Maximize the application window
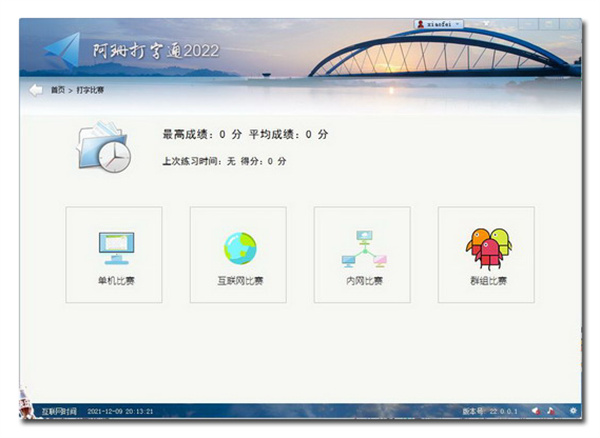The image size is (600, 438). (x=549, y=24)
